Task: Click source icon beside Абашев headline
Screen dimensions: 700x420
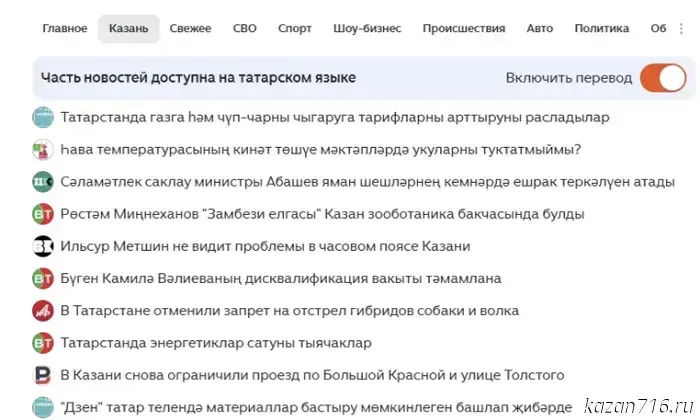Action: coord(43,182)
